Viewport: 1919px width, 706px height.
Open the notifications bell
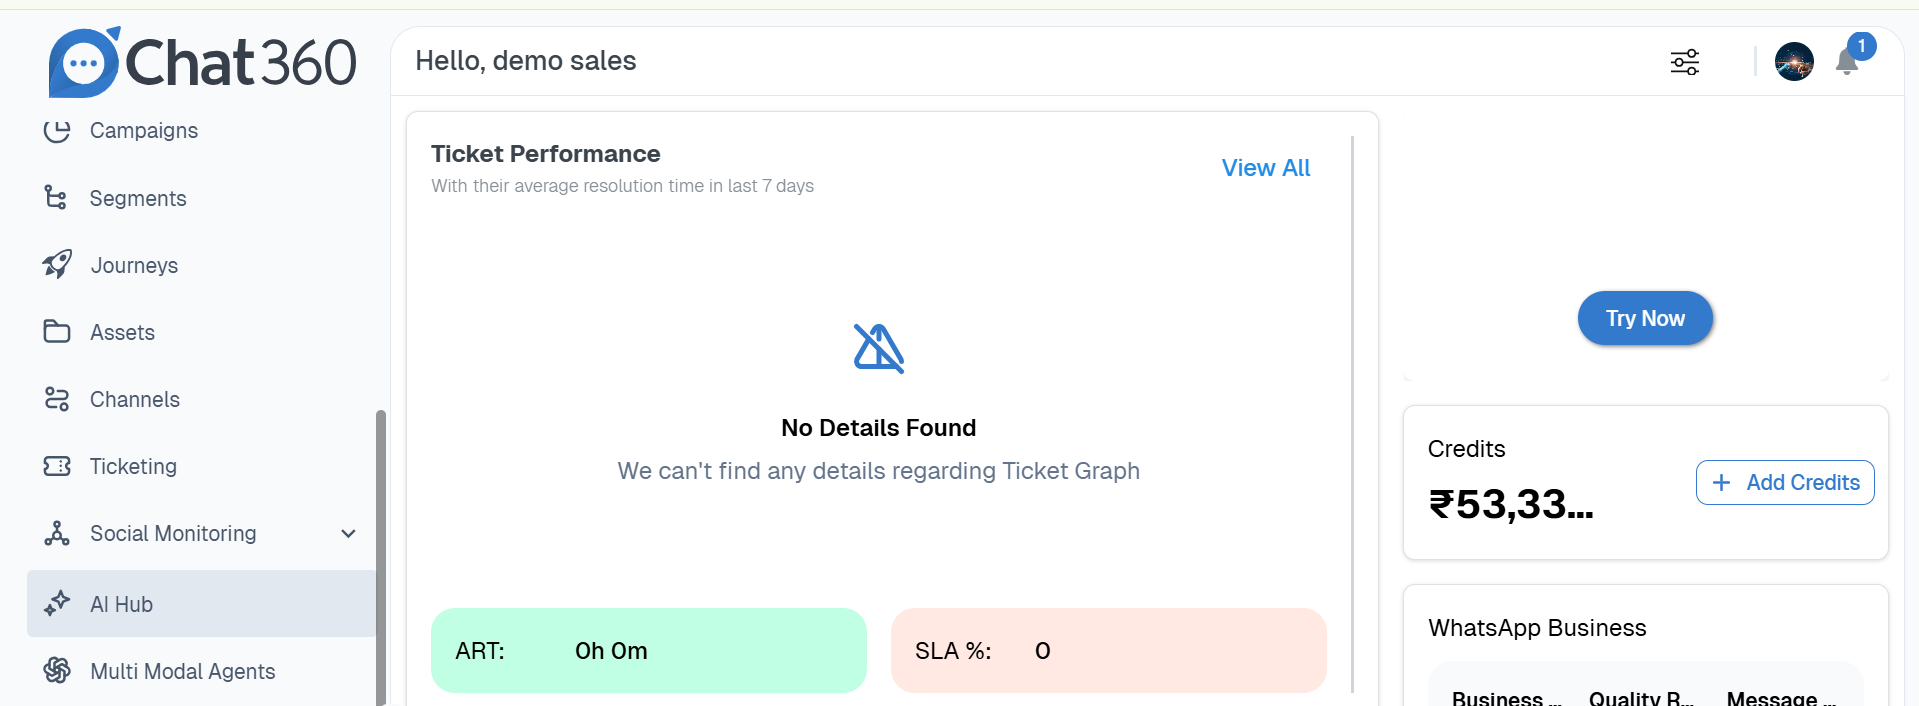1847,62
